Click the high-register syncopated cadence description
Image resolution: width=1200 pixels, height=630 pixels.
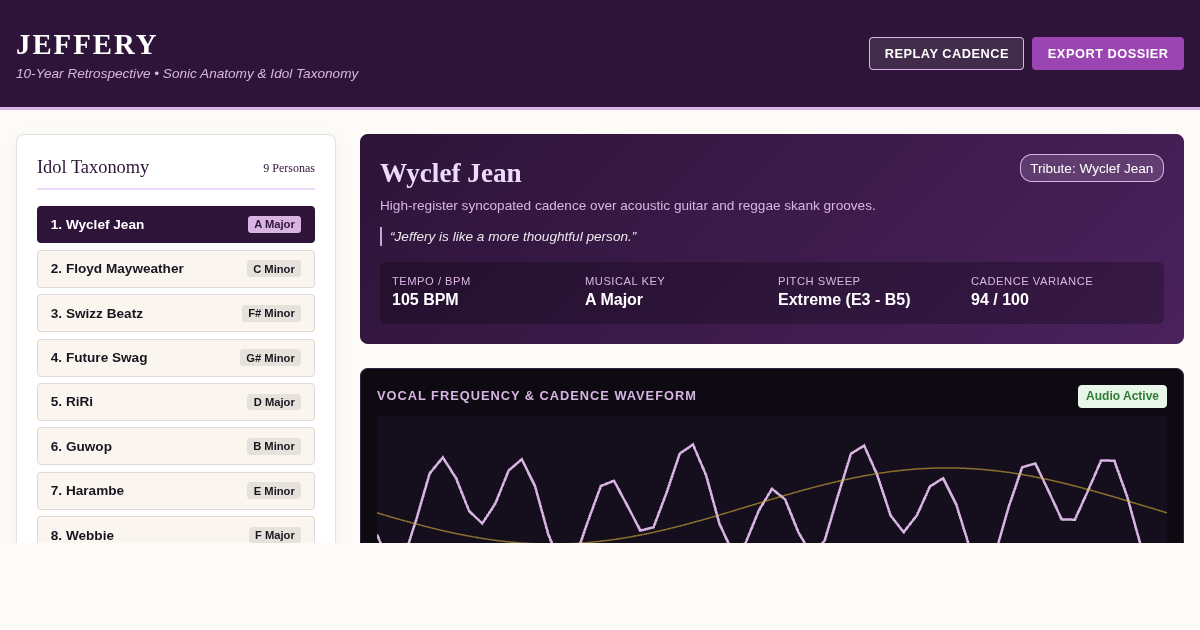point(628,206)
